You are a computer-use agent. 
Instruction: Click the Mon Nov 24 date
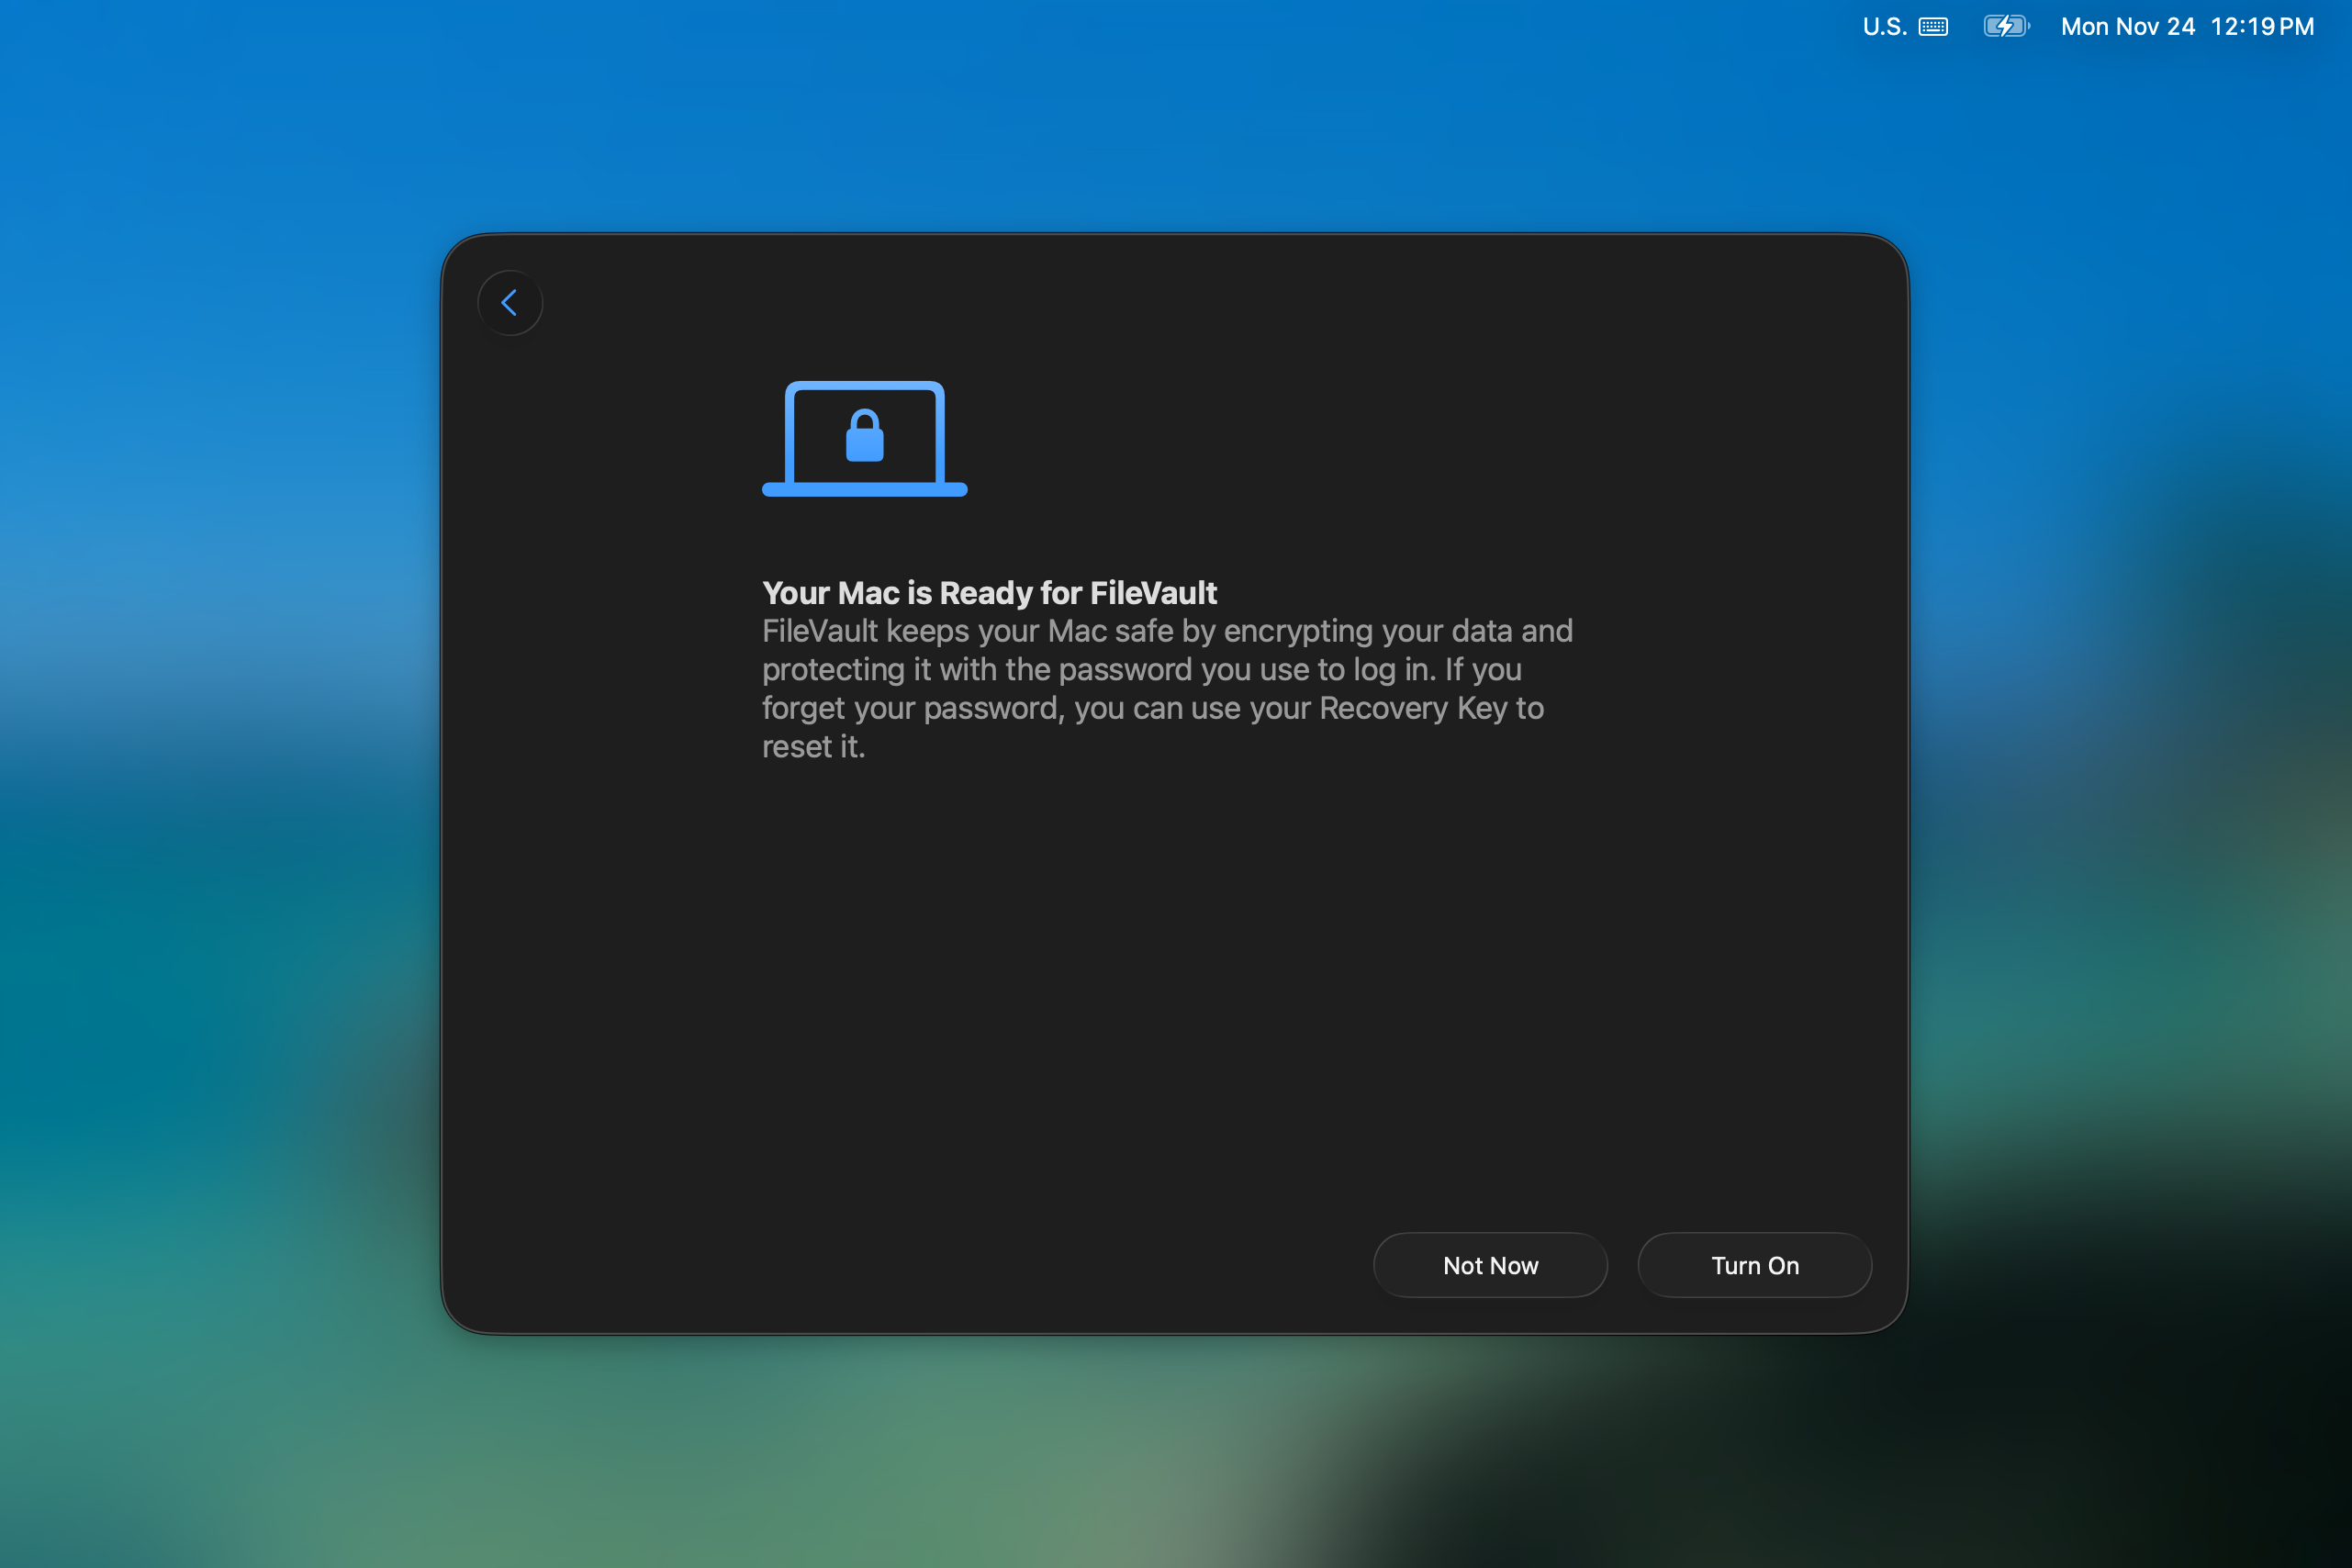click(x=2127, y=27)
